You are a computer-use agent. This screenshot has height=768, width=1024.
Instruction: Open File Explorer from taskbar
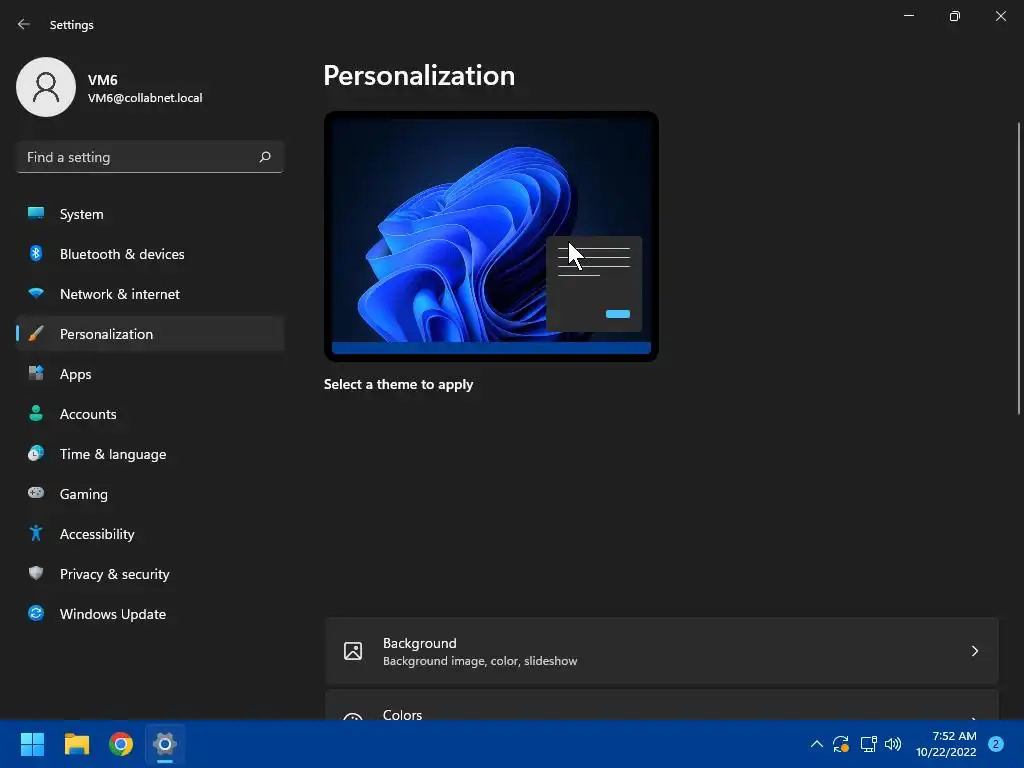[x=76, y=744]
